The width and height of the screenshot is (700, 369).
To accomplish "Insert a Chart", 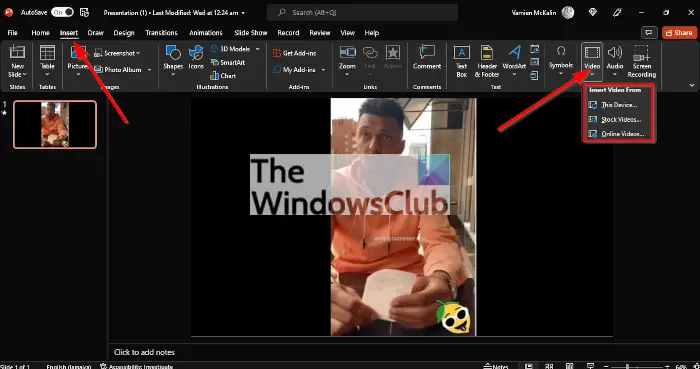I will click(x=223, y=75).
